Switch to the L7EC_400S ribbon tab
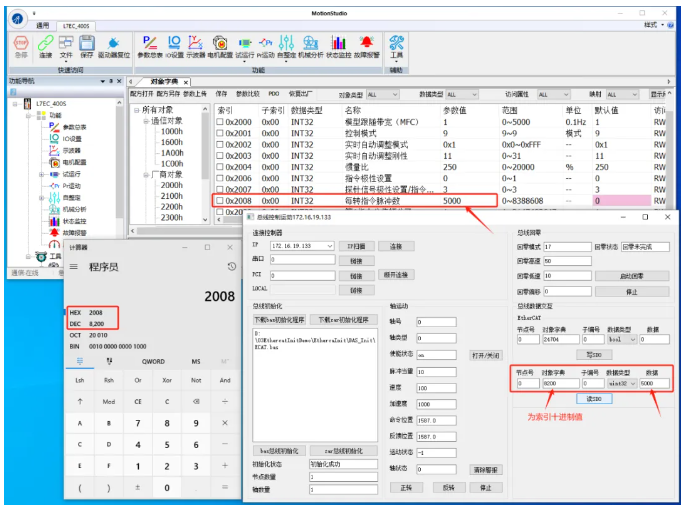The height and width of the screenshot is (510, 686). (76, 26)
